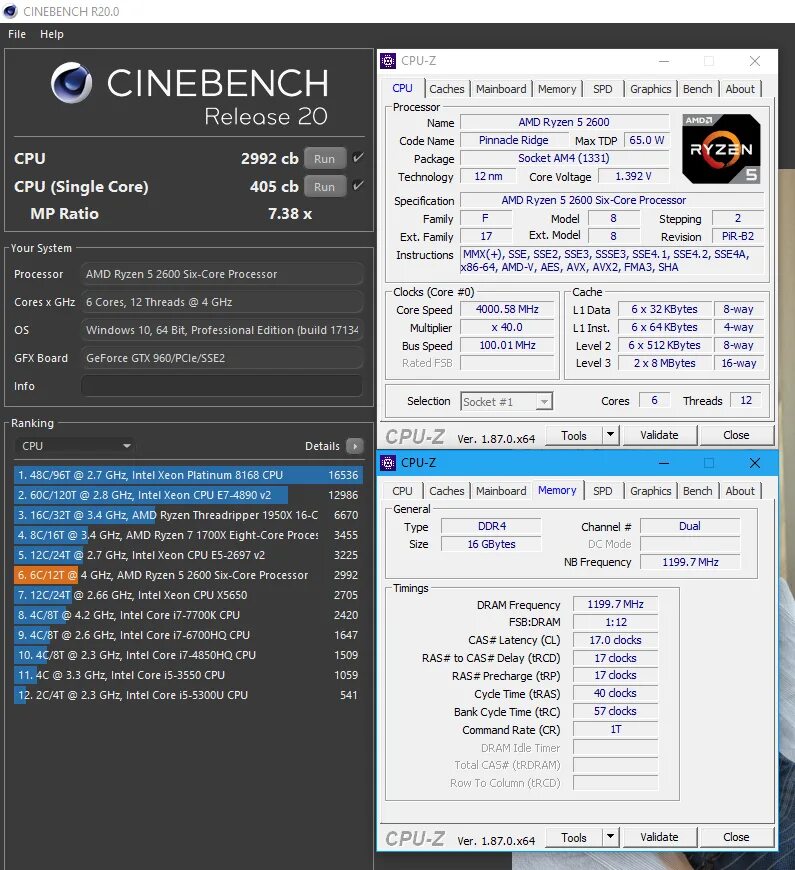Screen dimensions: 795x870
Task: Select Threadripper 1950X ranking entry
Action: 188,515
